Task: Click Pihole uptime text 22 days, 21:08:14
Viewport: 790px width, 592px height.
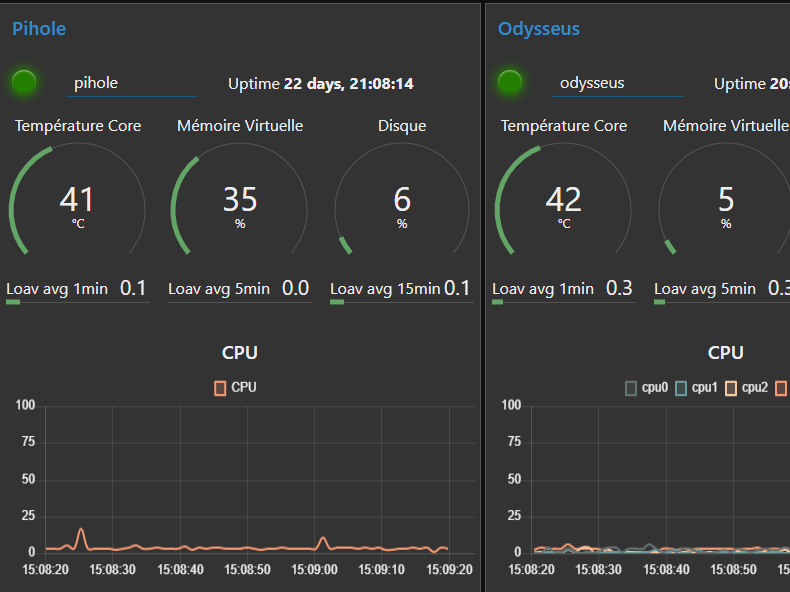Action: (x=349, y=84)
